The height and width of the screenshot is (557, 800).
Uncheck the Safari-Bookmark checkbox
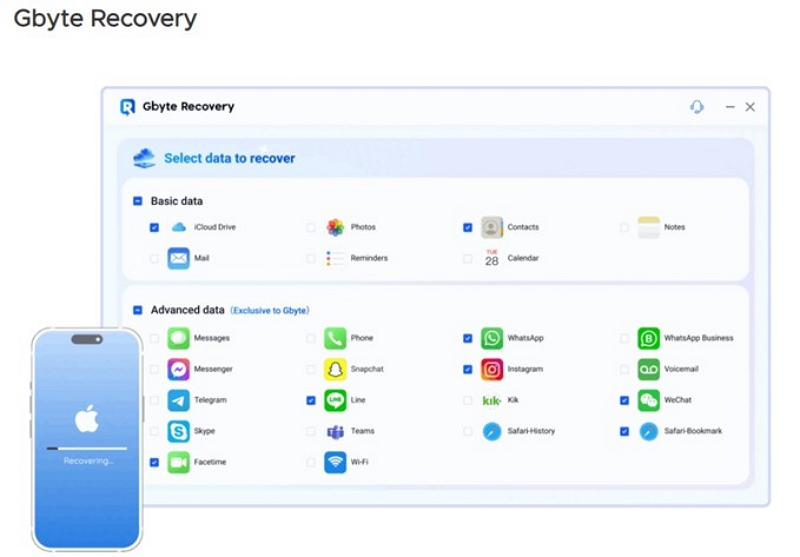(x=624, y=432)
